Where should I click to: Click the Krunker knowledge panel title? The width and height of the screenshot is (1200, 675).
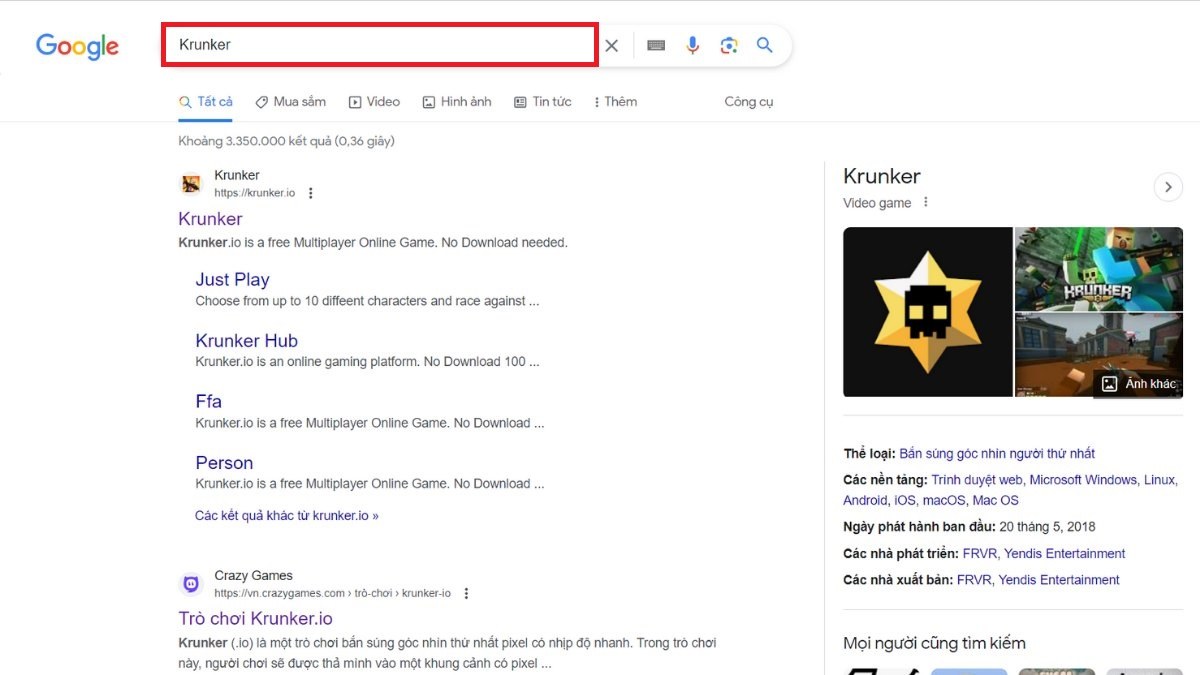pyautogui.click(x=882, y=177)
